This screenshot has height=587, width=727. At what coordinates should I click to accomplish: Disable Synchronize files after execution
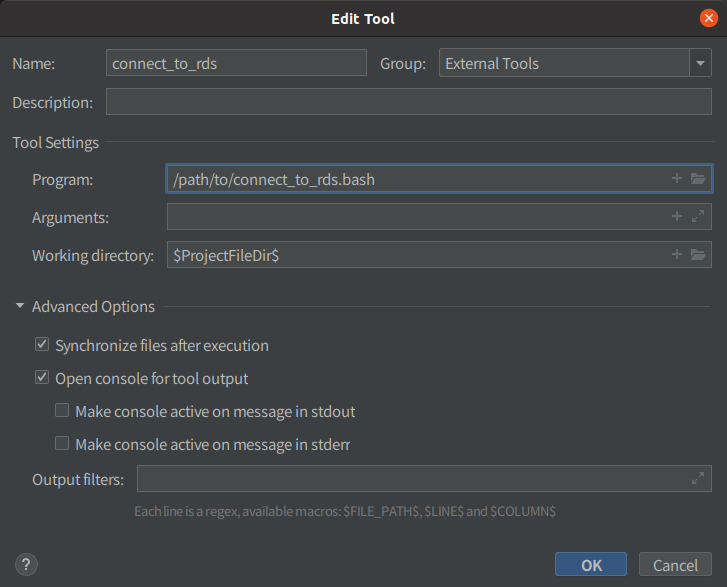pos(42,346)
